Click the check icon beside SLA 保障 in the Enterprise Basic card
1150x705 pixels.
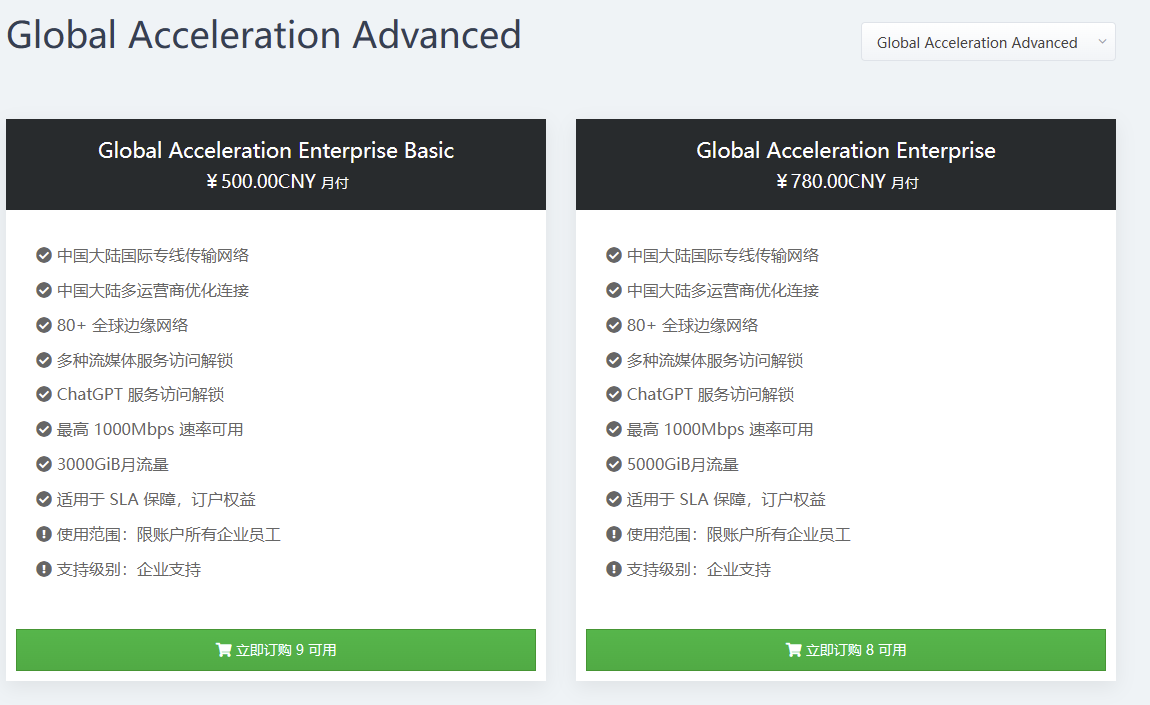(x=43, y=500)
